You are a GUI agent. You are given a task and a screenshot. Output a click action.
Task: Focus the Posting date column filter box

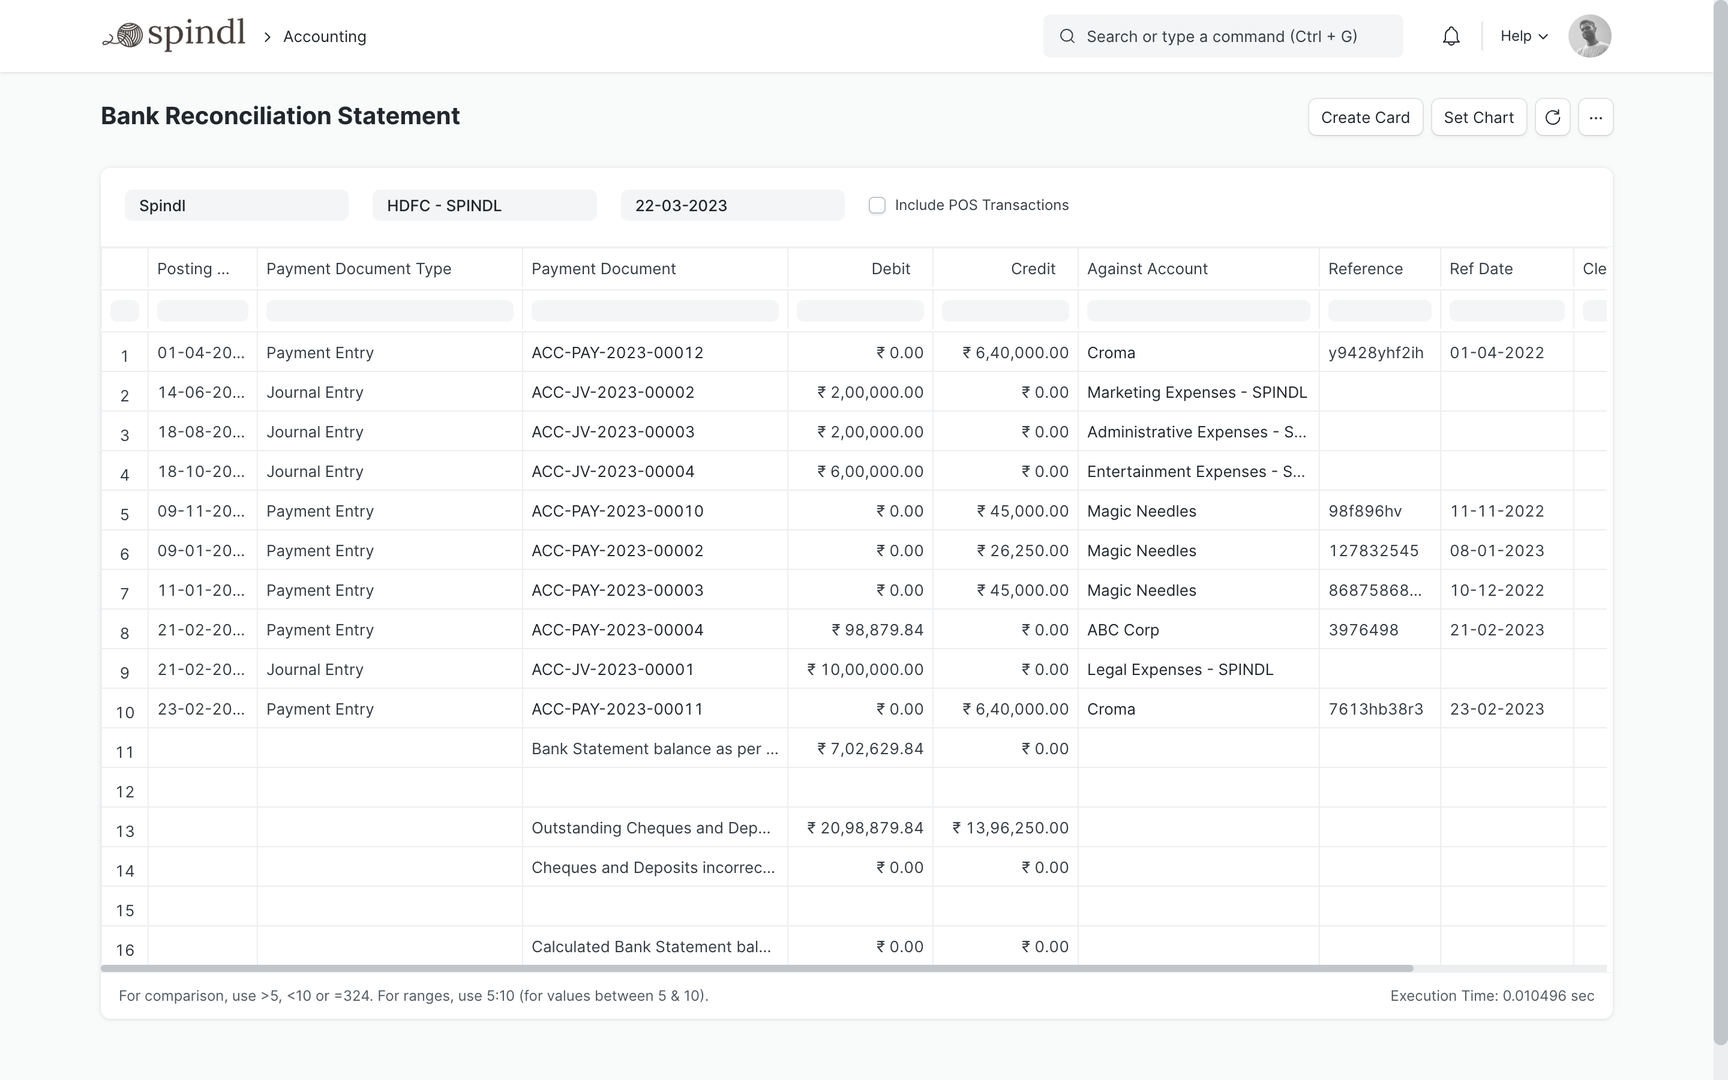click(x=203, y=311)
